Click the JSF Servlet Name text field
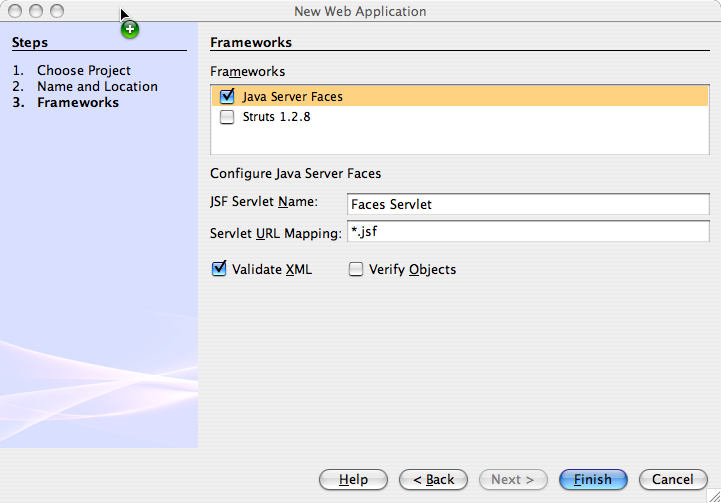This screenshot has height=503, width=721. [x=527, y=204]
